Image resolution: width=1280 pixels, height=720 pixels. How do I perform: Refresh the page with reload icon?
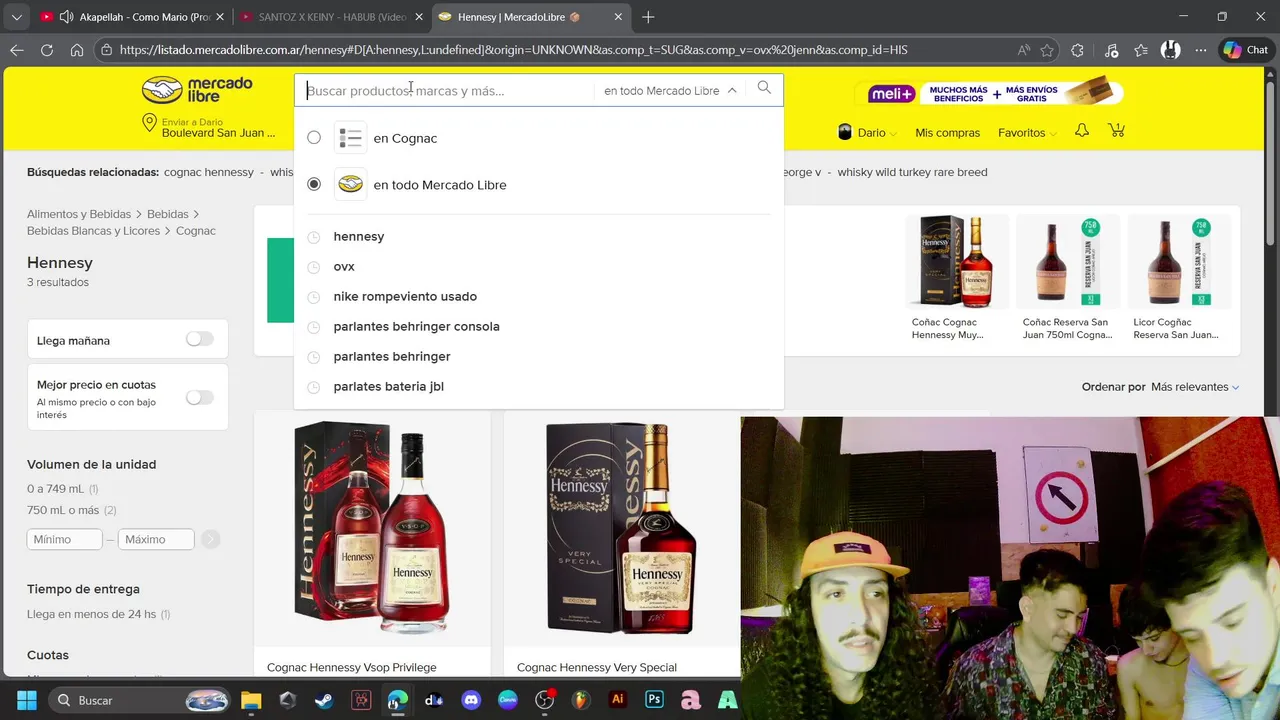(47, 50)
